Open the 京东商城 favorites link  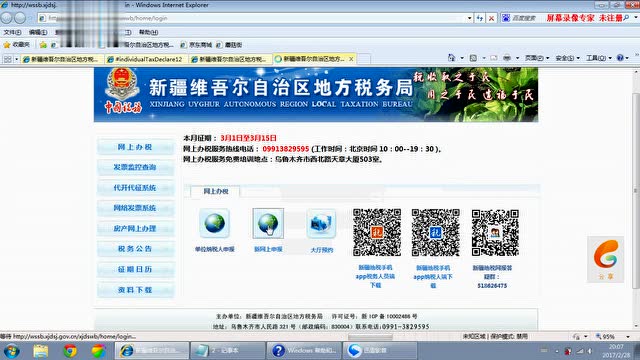[x=196, y=44]
